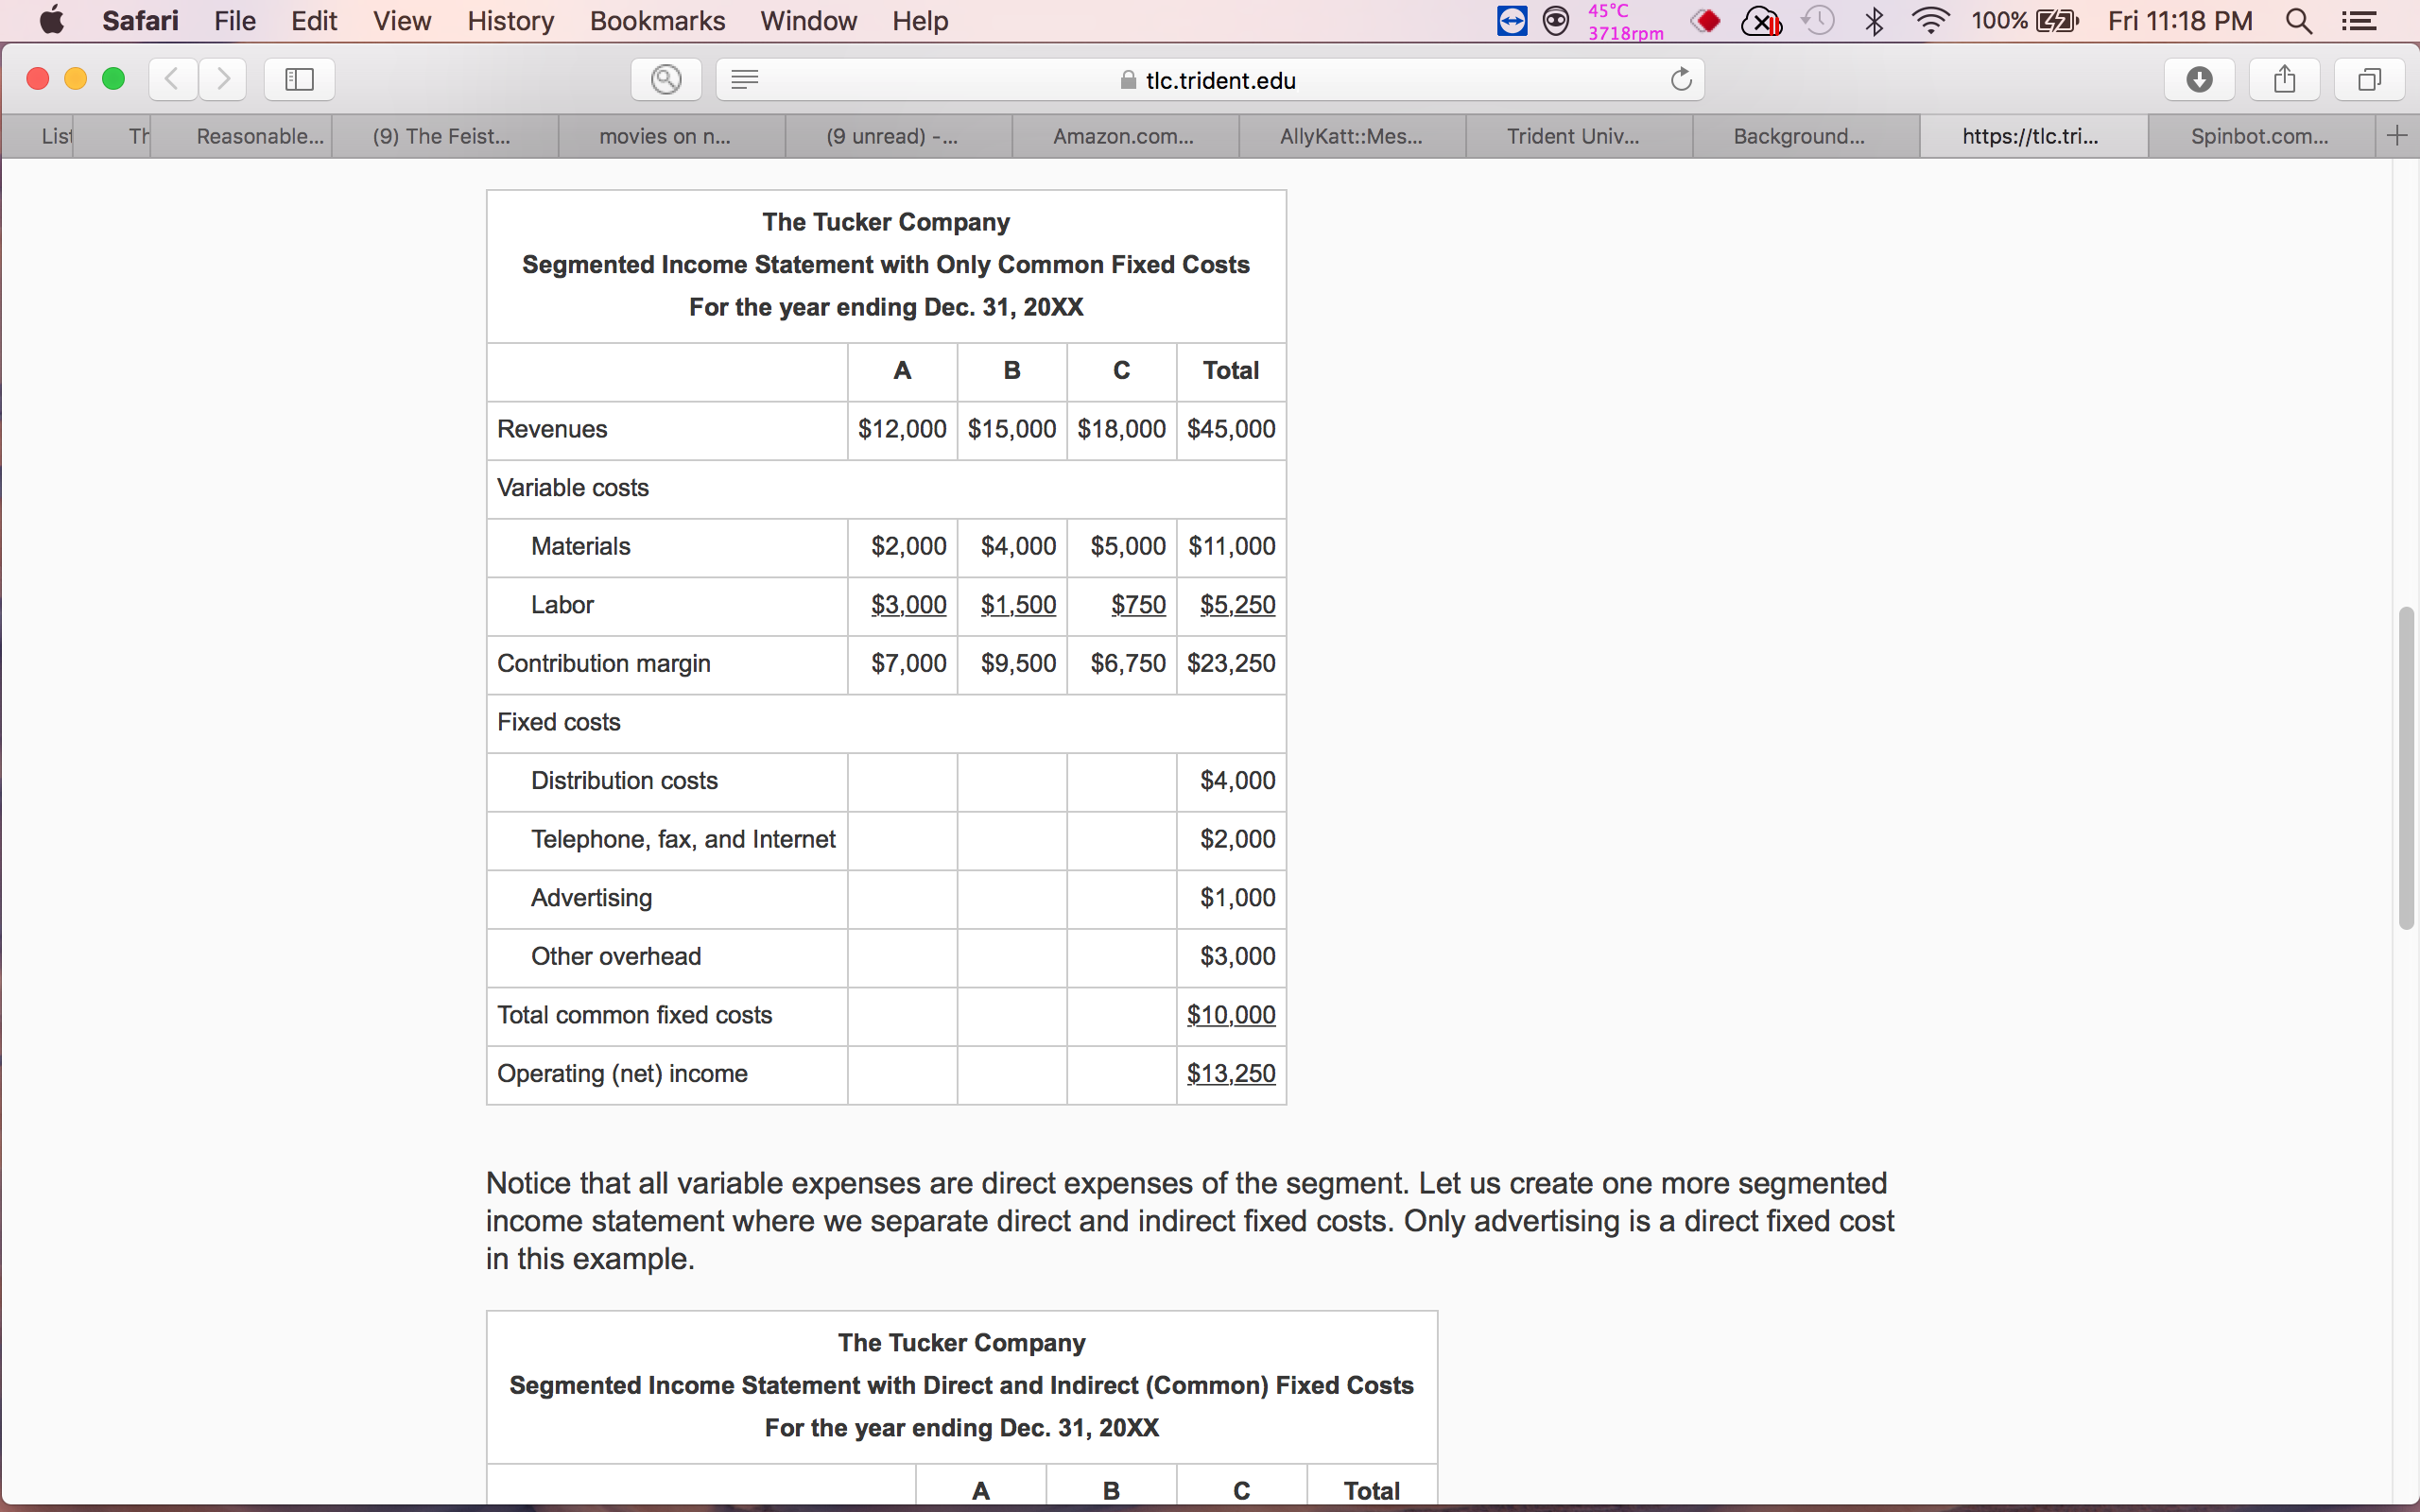
Task: Click the forward navigation arrow
Action: pos(222,79)
